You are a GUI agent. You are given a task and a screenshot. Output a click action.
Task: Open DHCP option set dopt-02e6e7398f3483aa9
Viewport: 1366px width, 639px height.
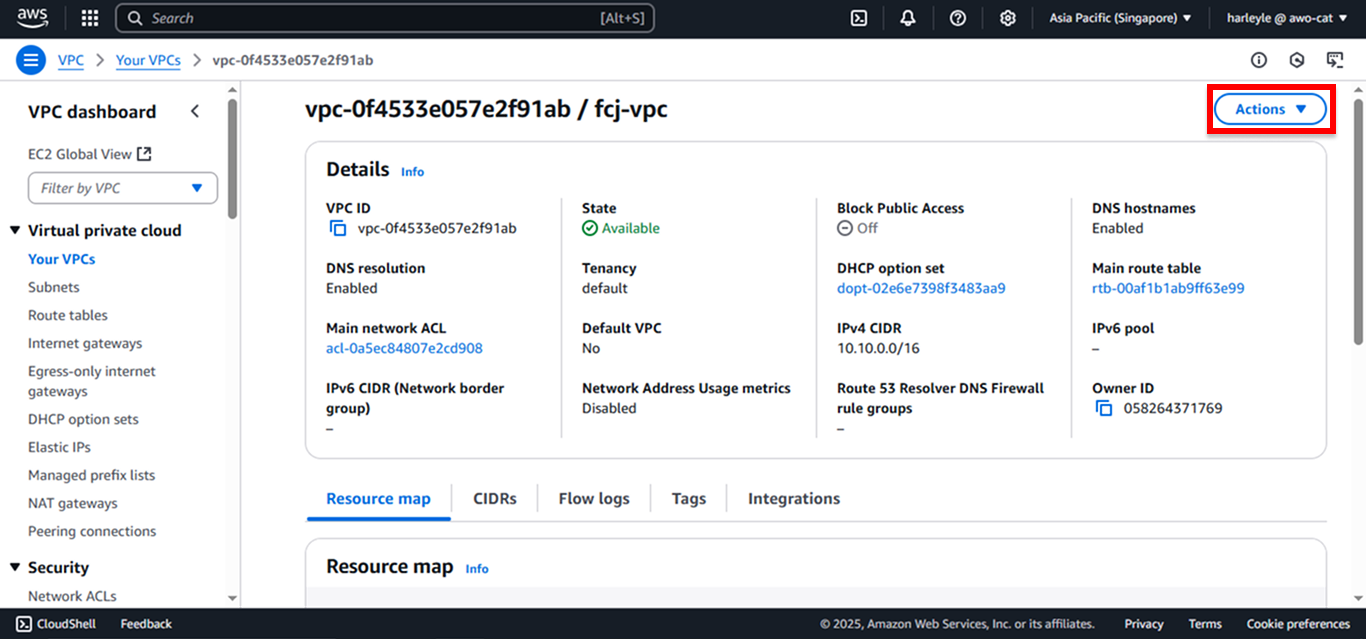click(921, 288)
